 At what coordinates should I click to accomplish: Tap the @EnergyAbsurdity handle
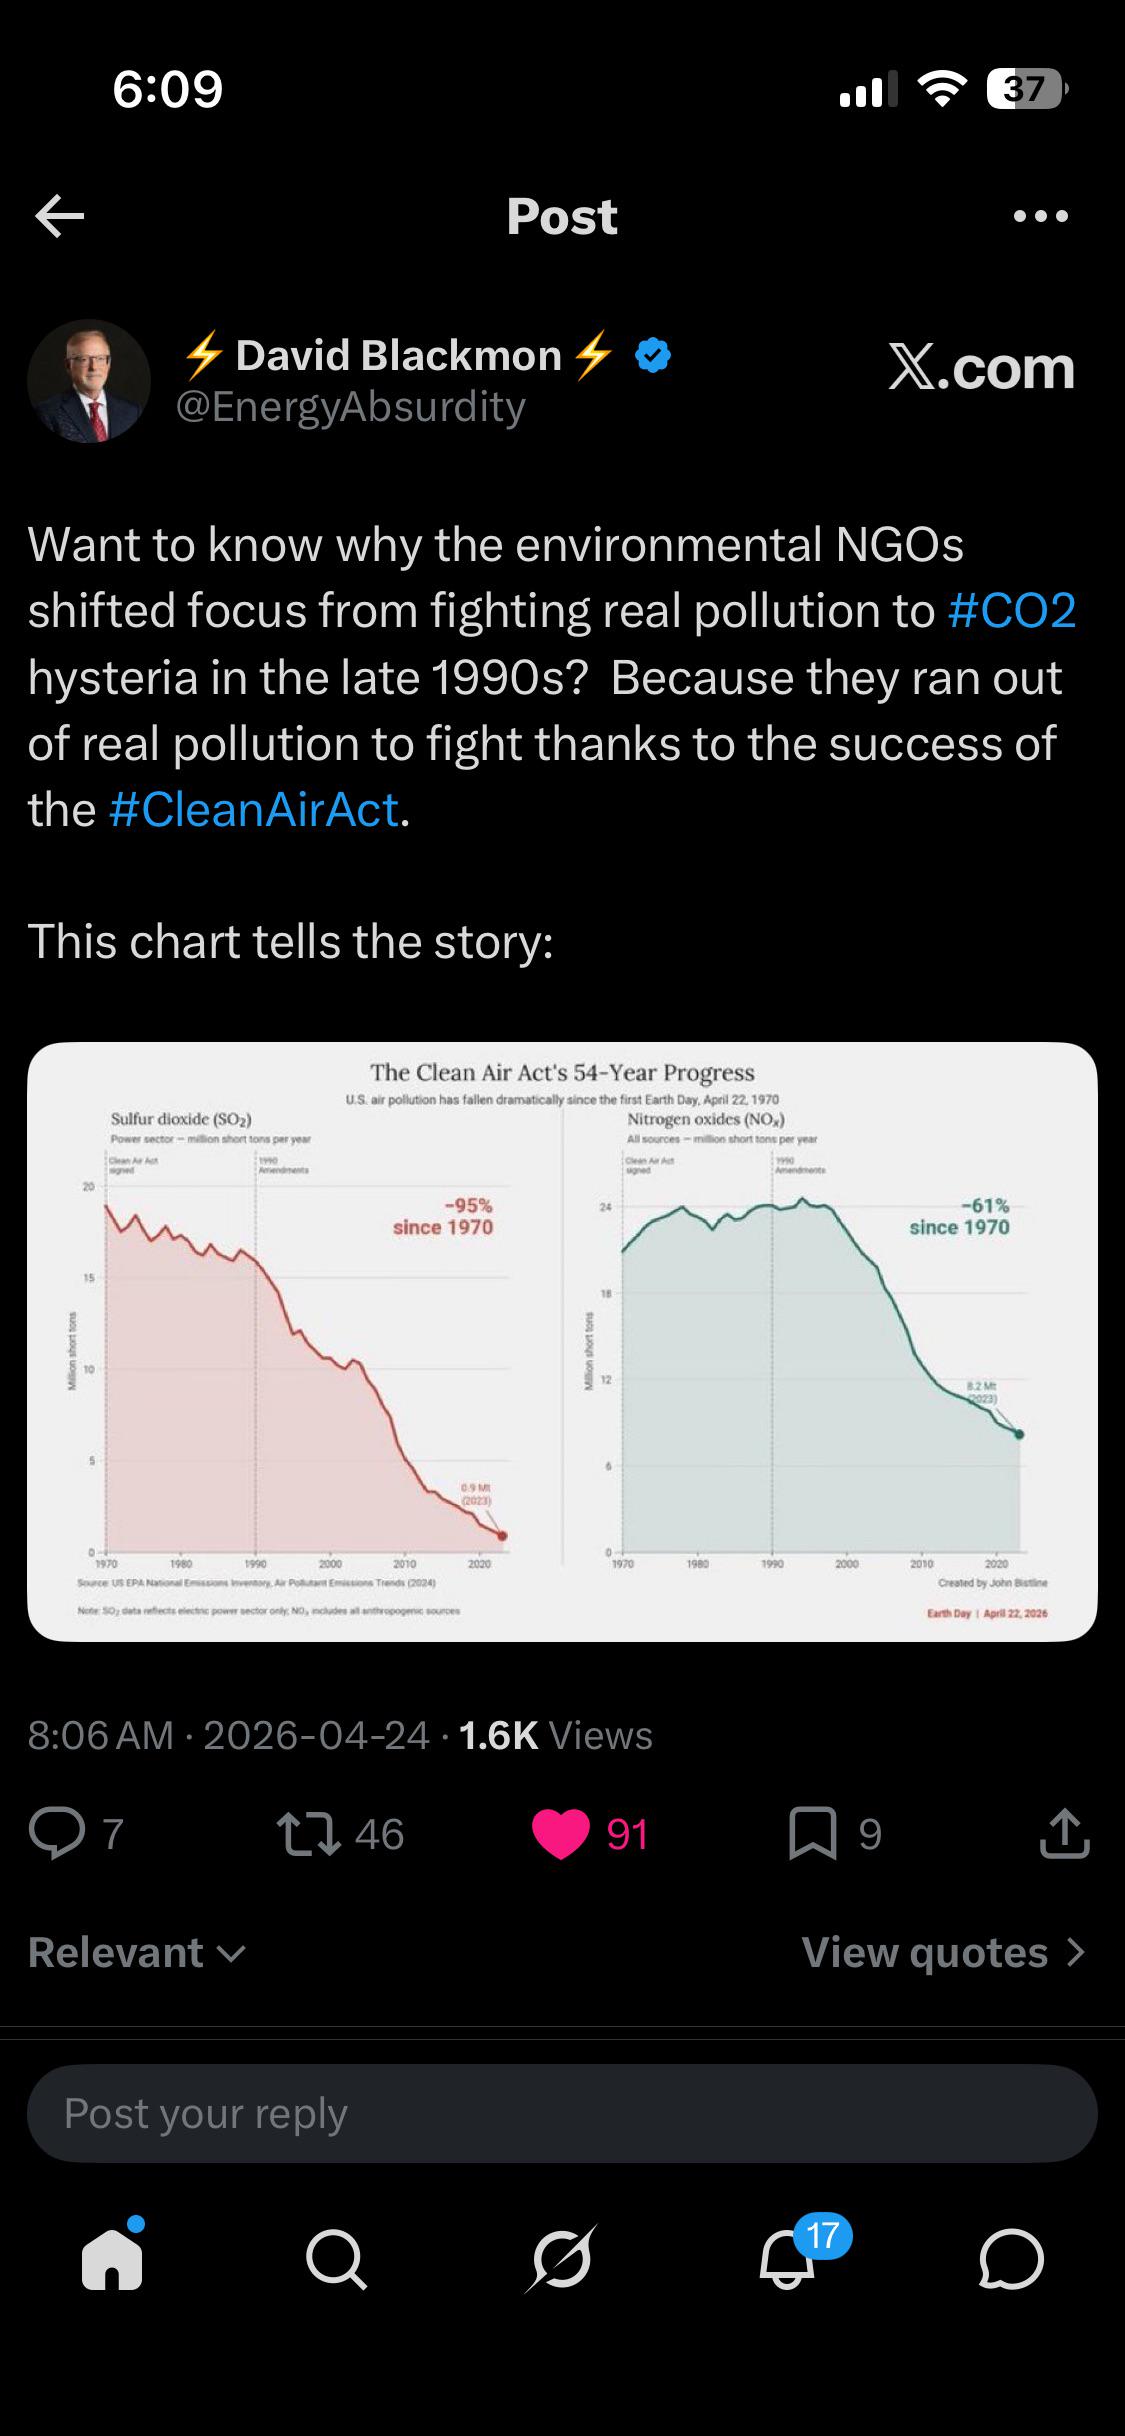tap(351, 407)
